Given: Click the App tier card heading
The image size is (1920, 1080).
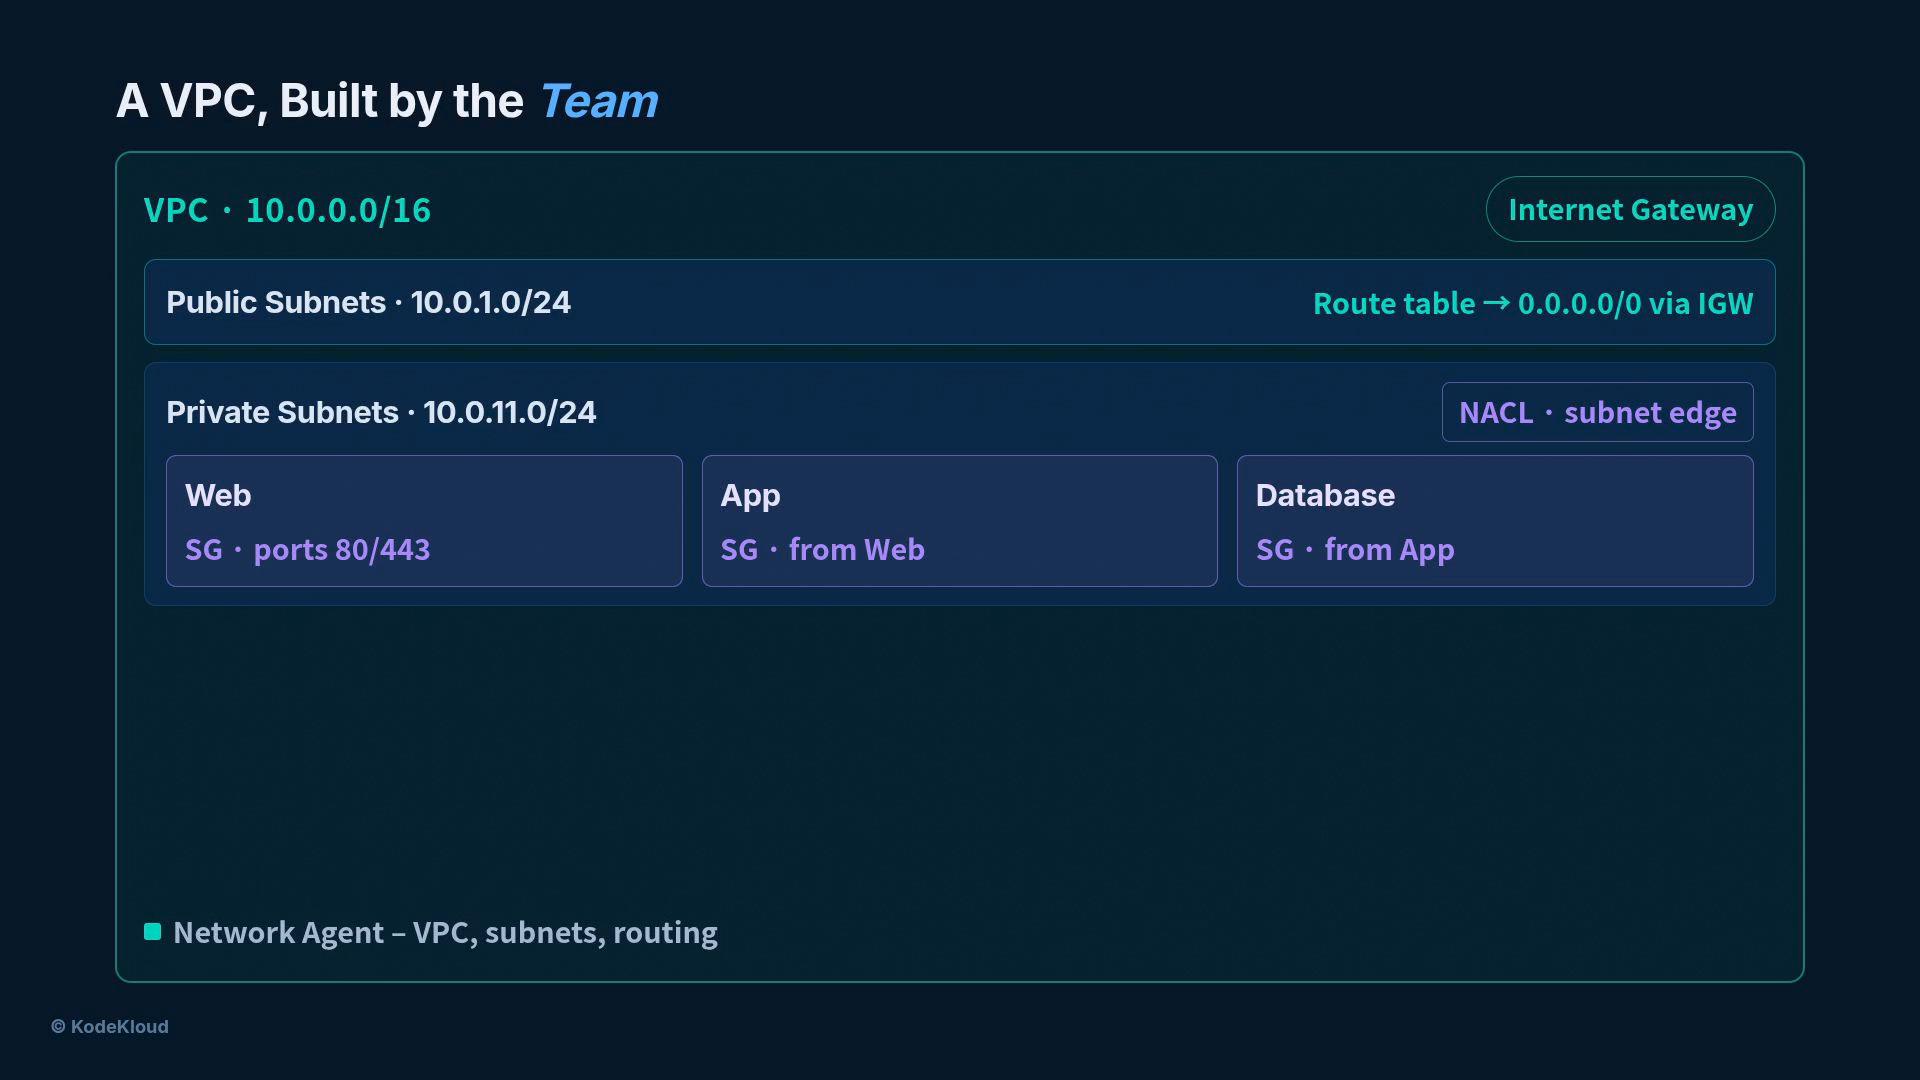Looking at the screenshot, I should 750,495.
